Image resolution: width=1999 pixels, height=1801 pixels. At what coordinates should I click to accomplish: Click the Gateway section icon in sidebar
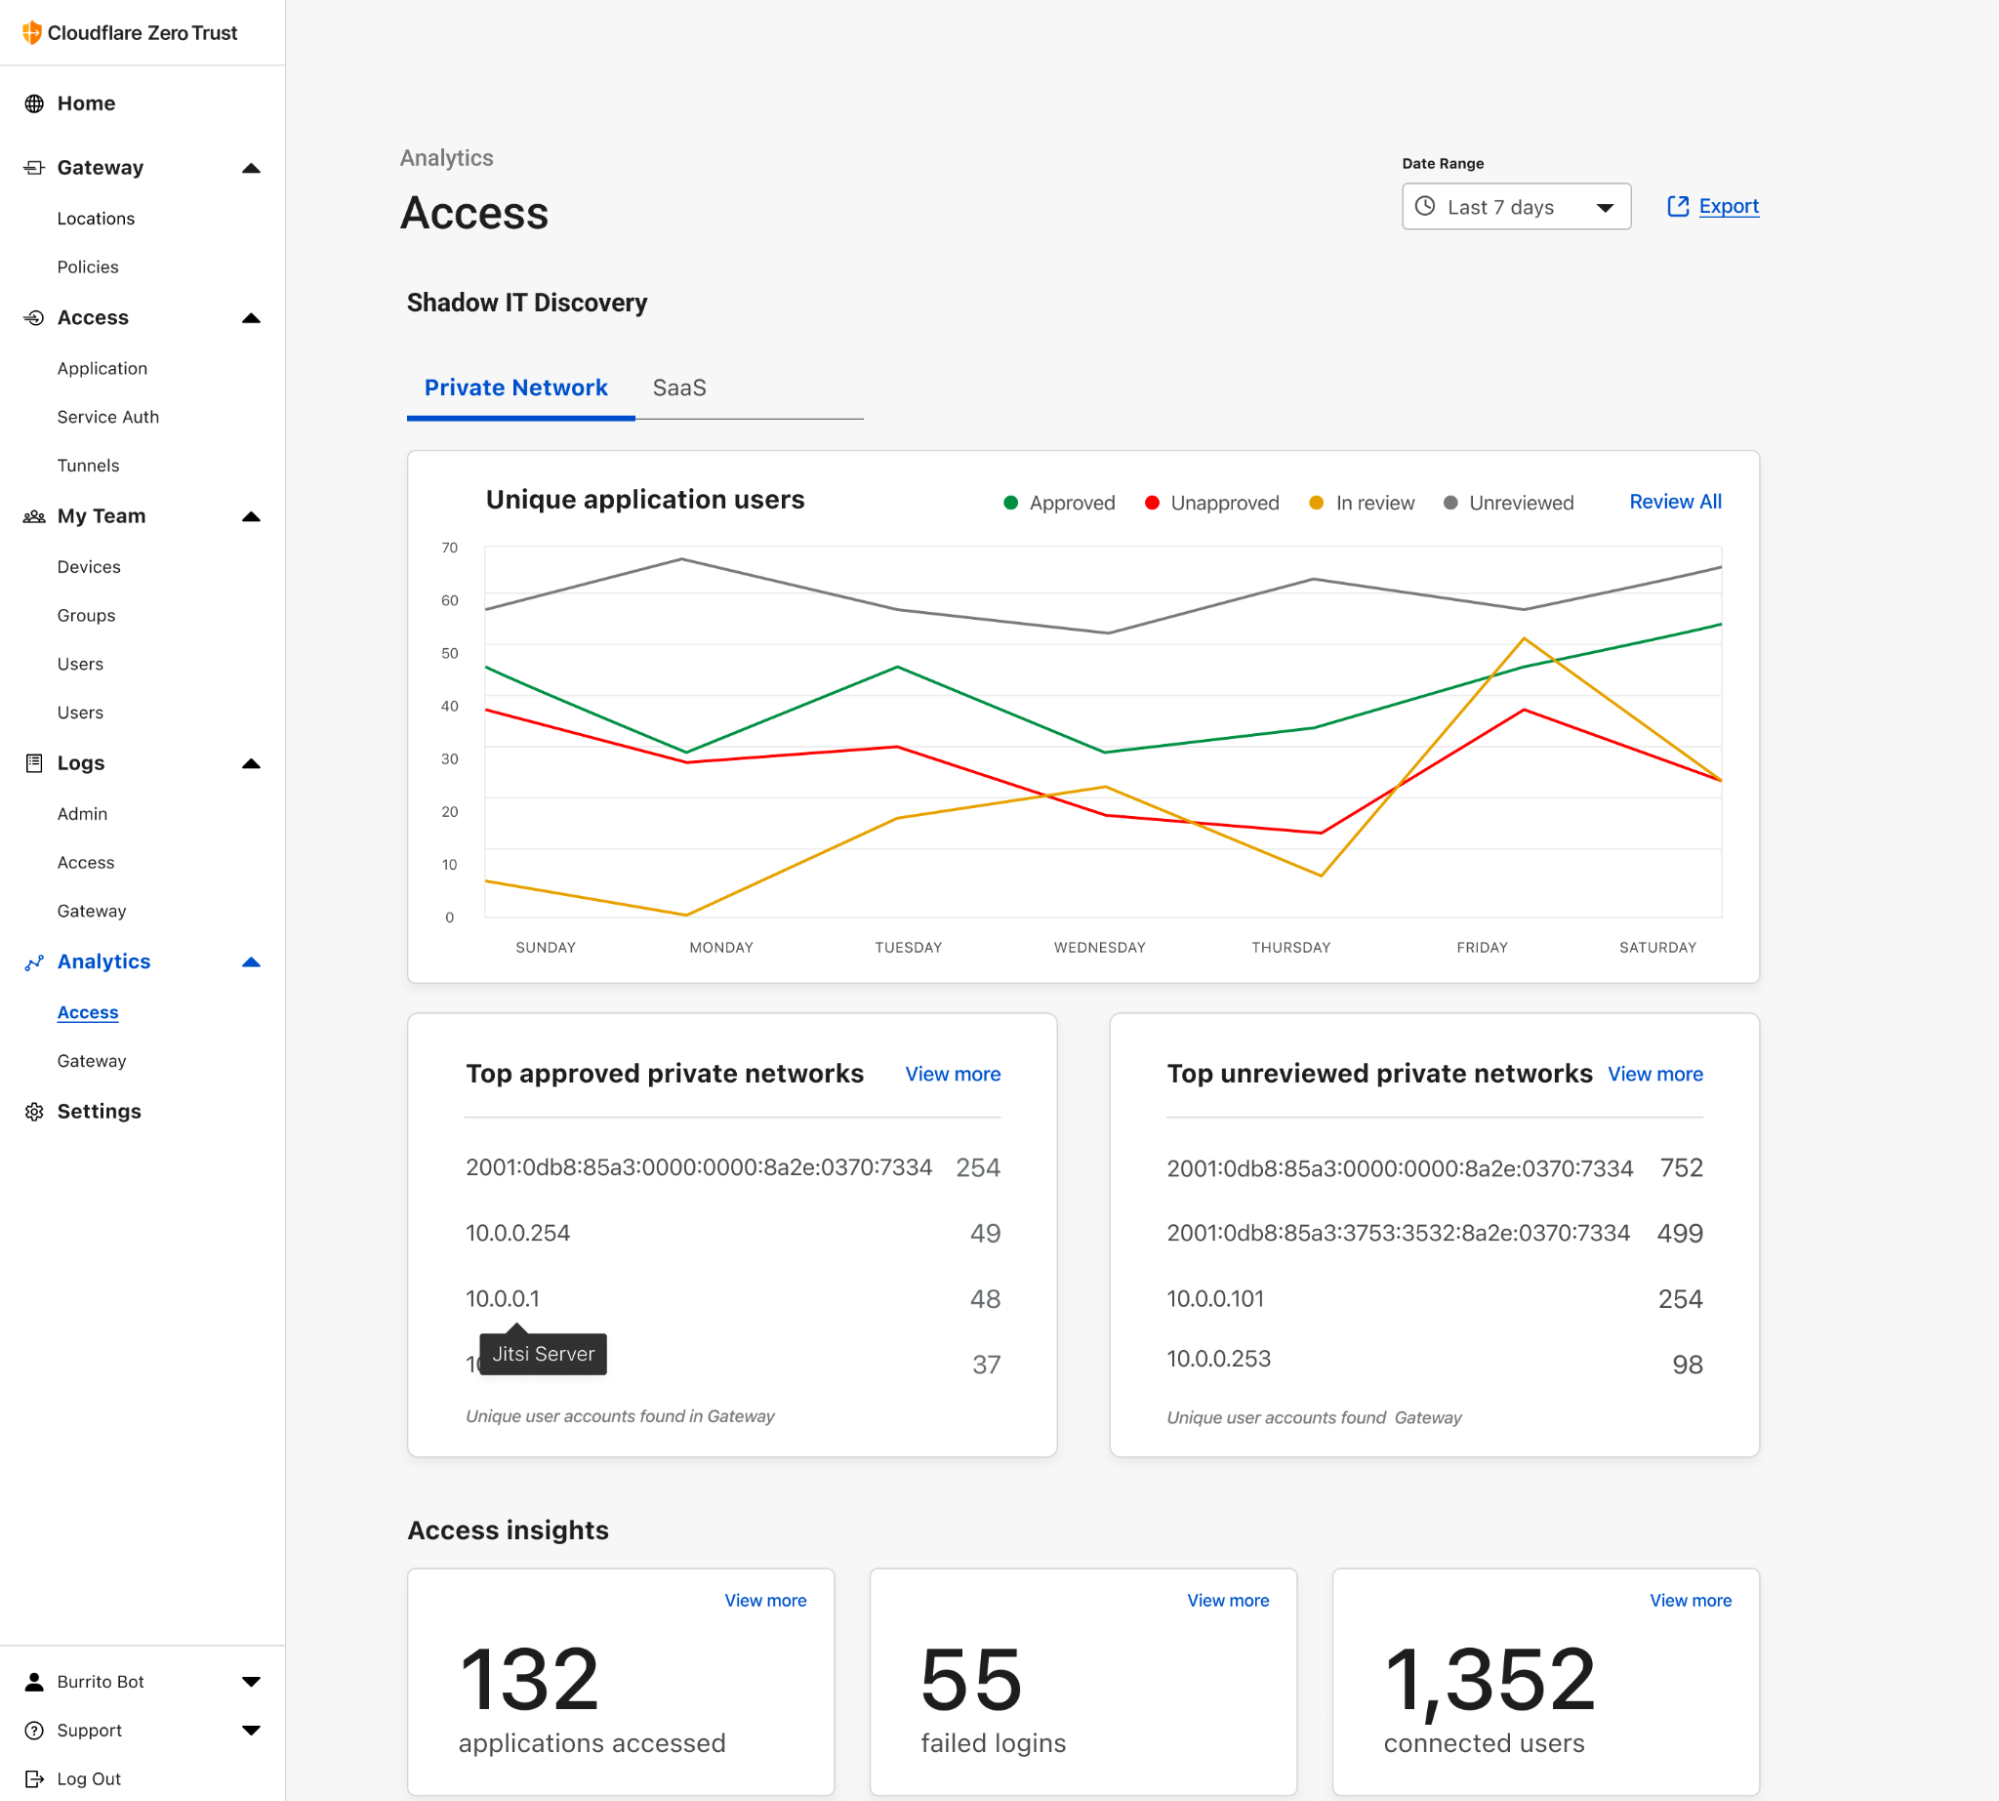coord(34,168)
